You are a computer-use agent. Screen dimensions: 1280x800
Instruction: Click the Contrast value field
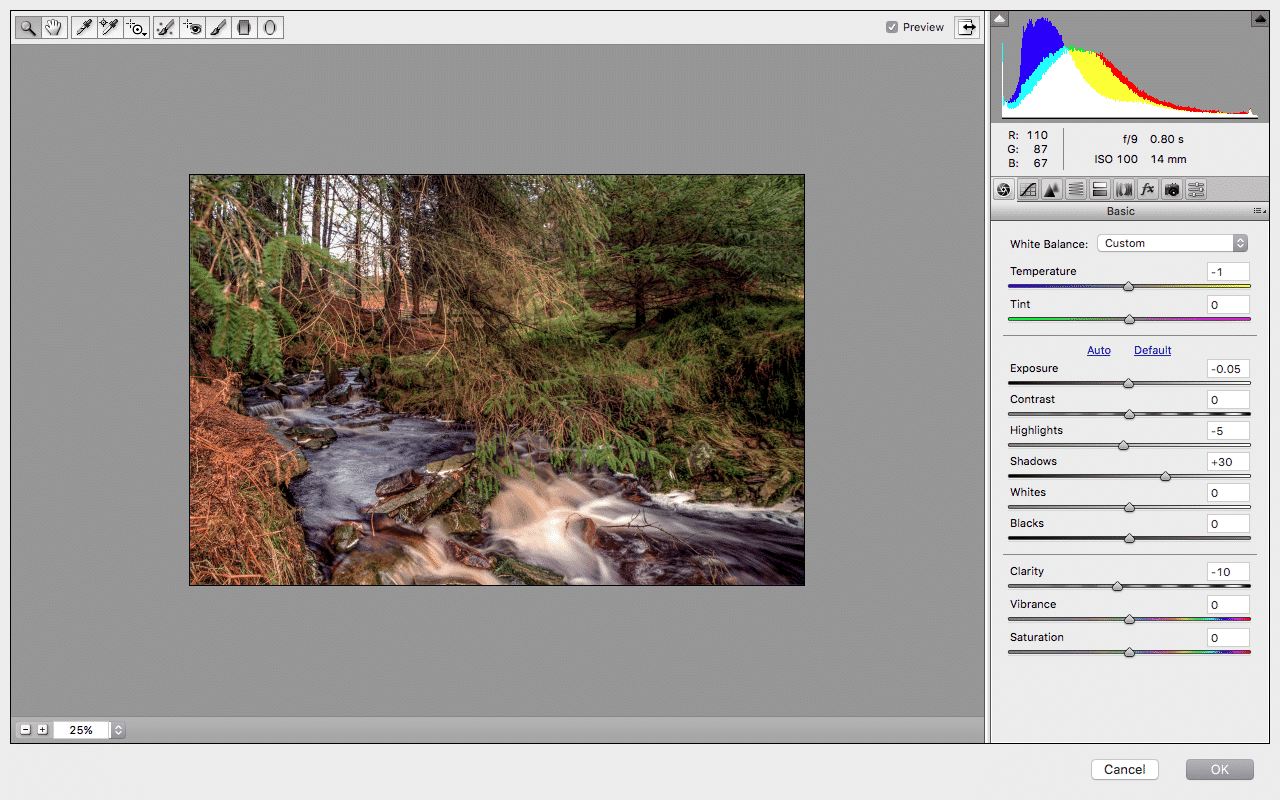pos(1228,400)
